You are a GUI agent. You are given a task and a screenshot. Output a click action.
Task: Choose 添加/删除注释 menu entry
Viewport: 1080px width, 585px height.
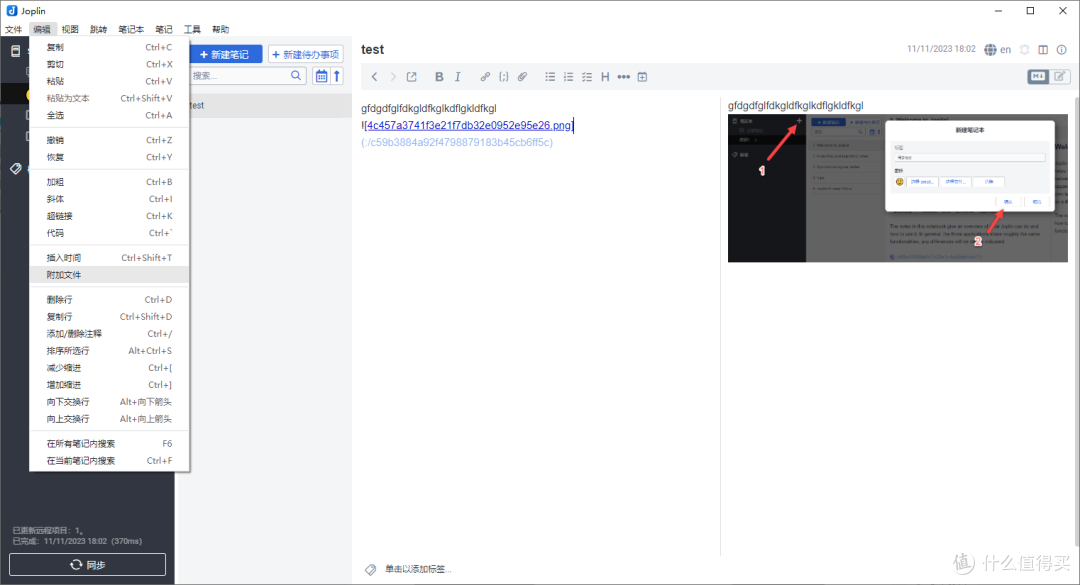[109, 333]
